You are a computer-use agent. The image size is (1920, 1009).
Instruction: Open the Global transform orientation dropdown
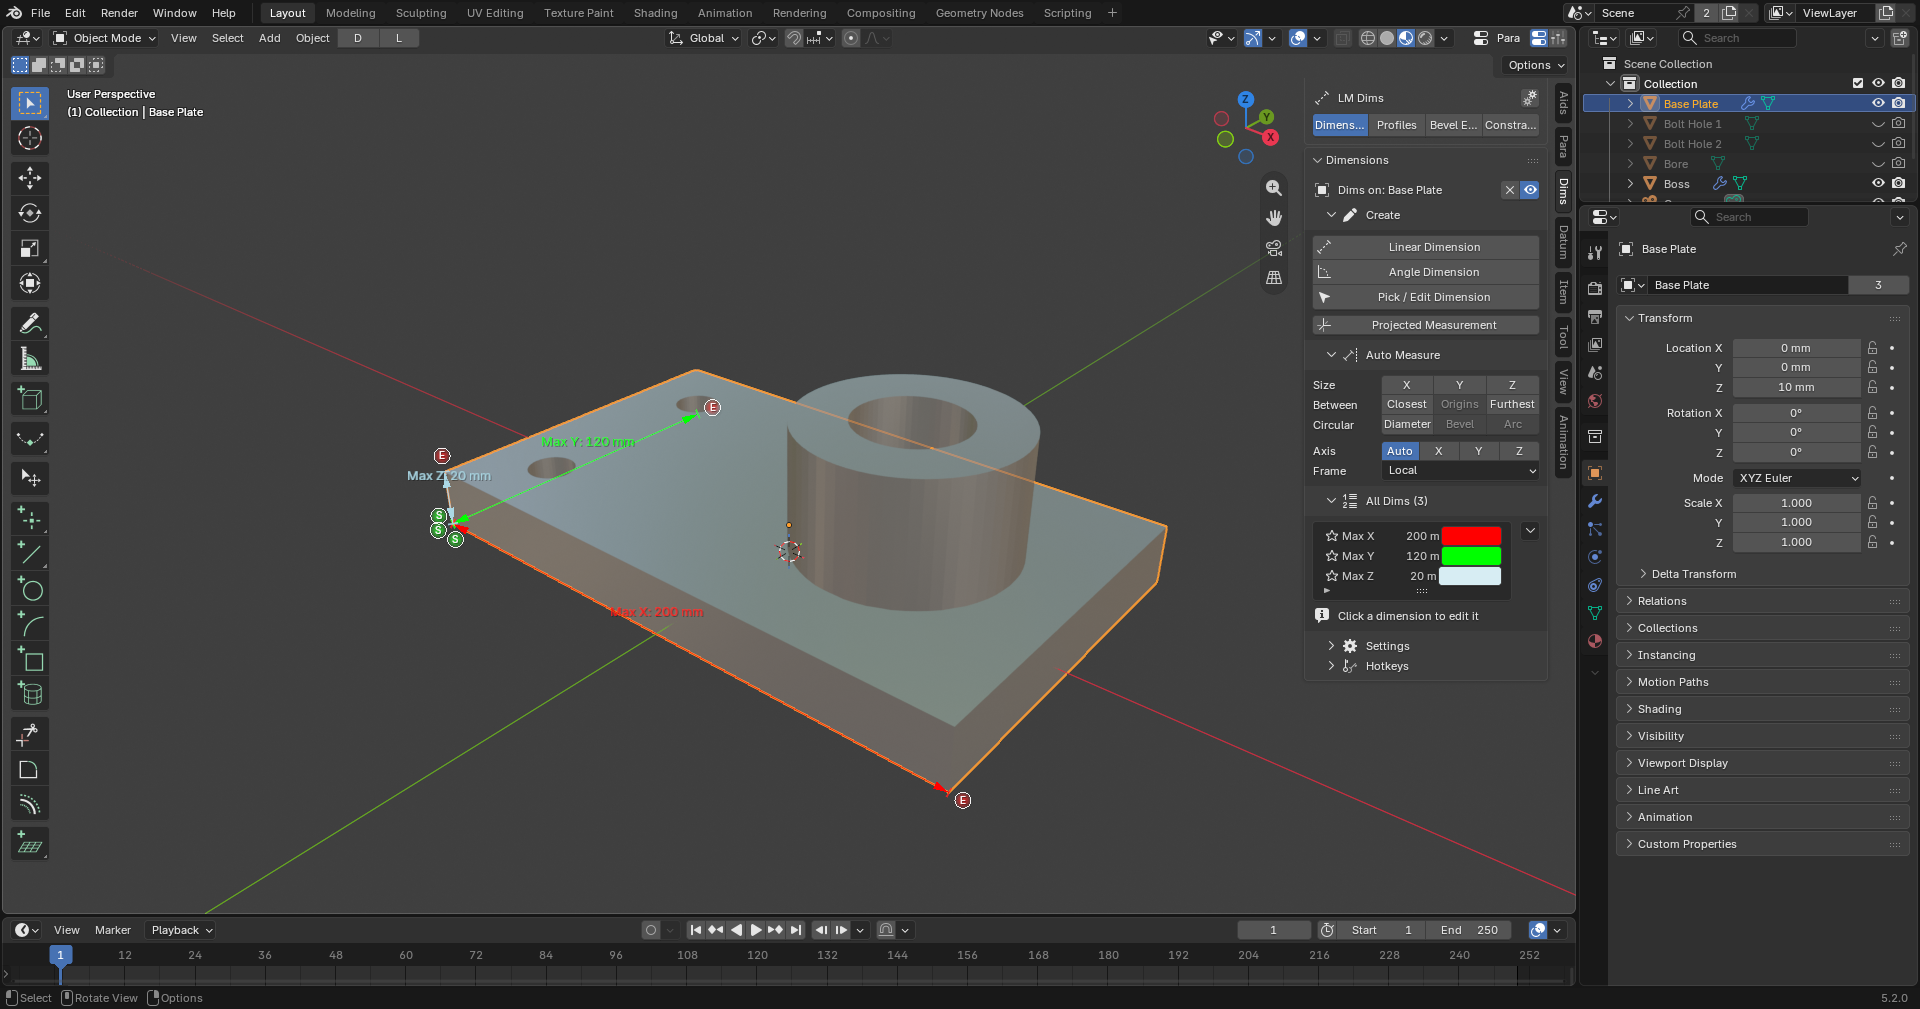705,38
